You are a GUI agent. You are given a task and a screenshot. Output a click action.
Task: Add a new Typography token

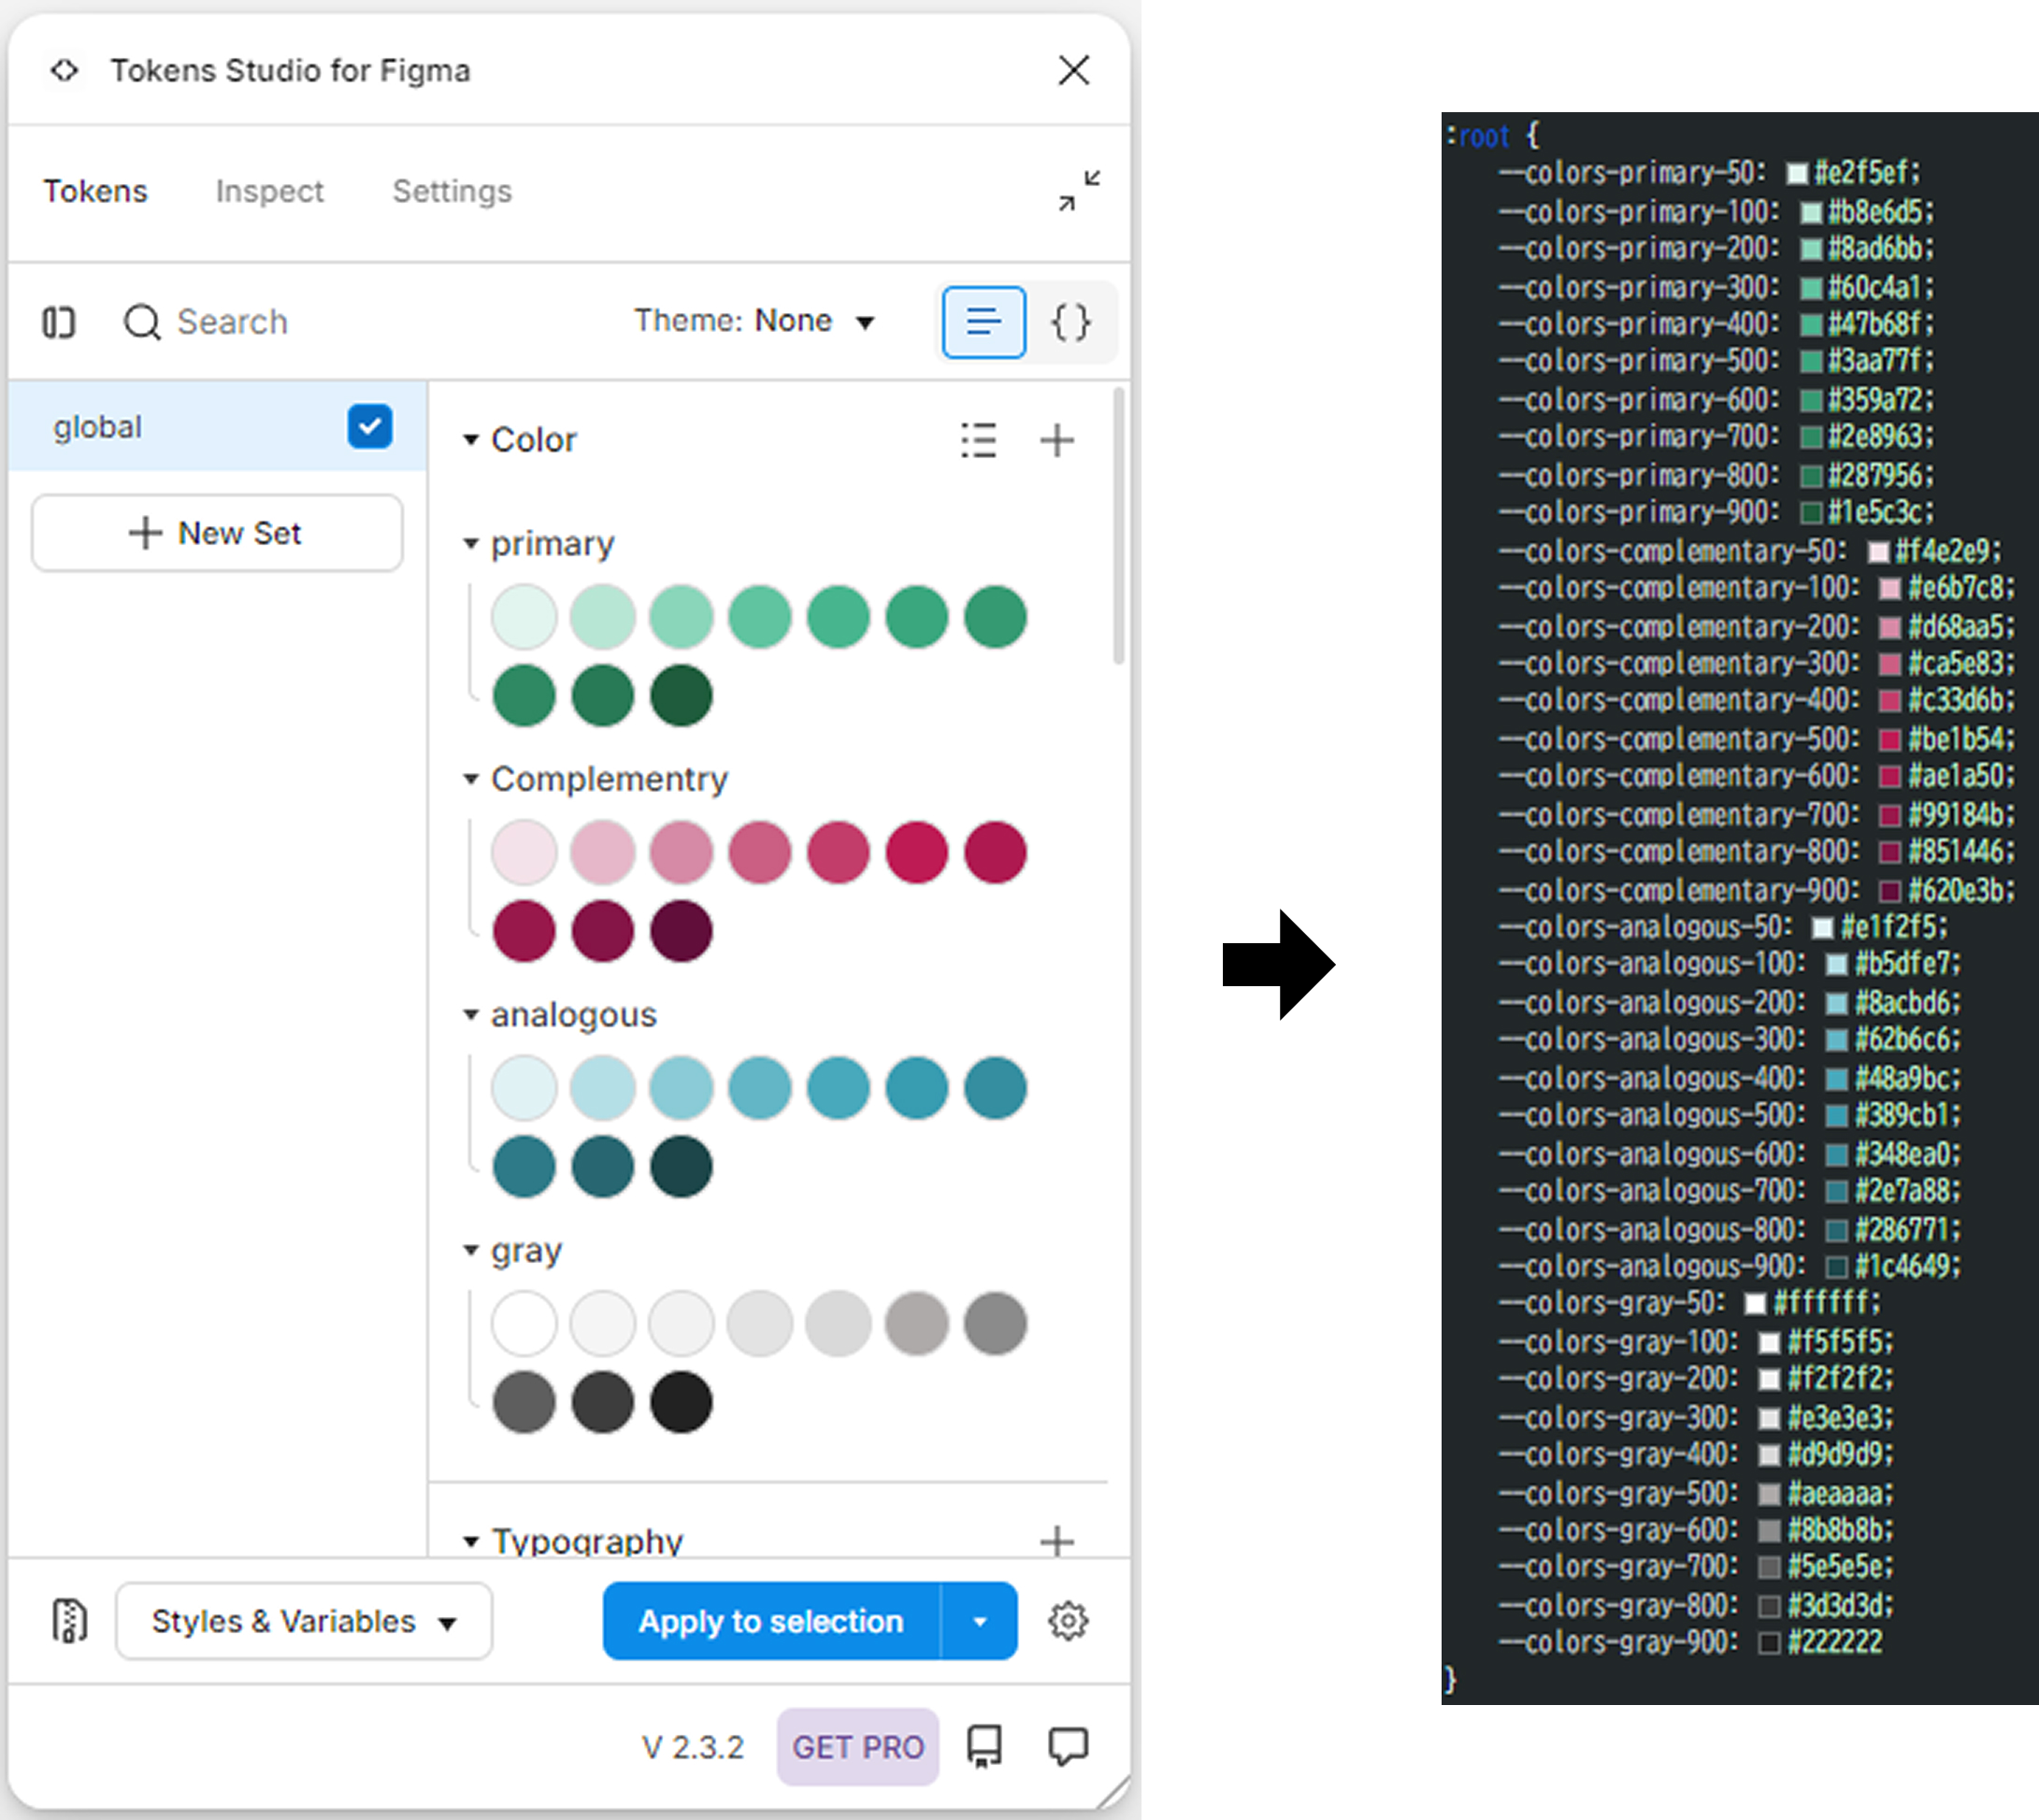[1056, 1540]
